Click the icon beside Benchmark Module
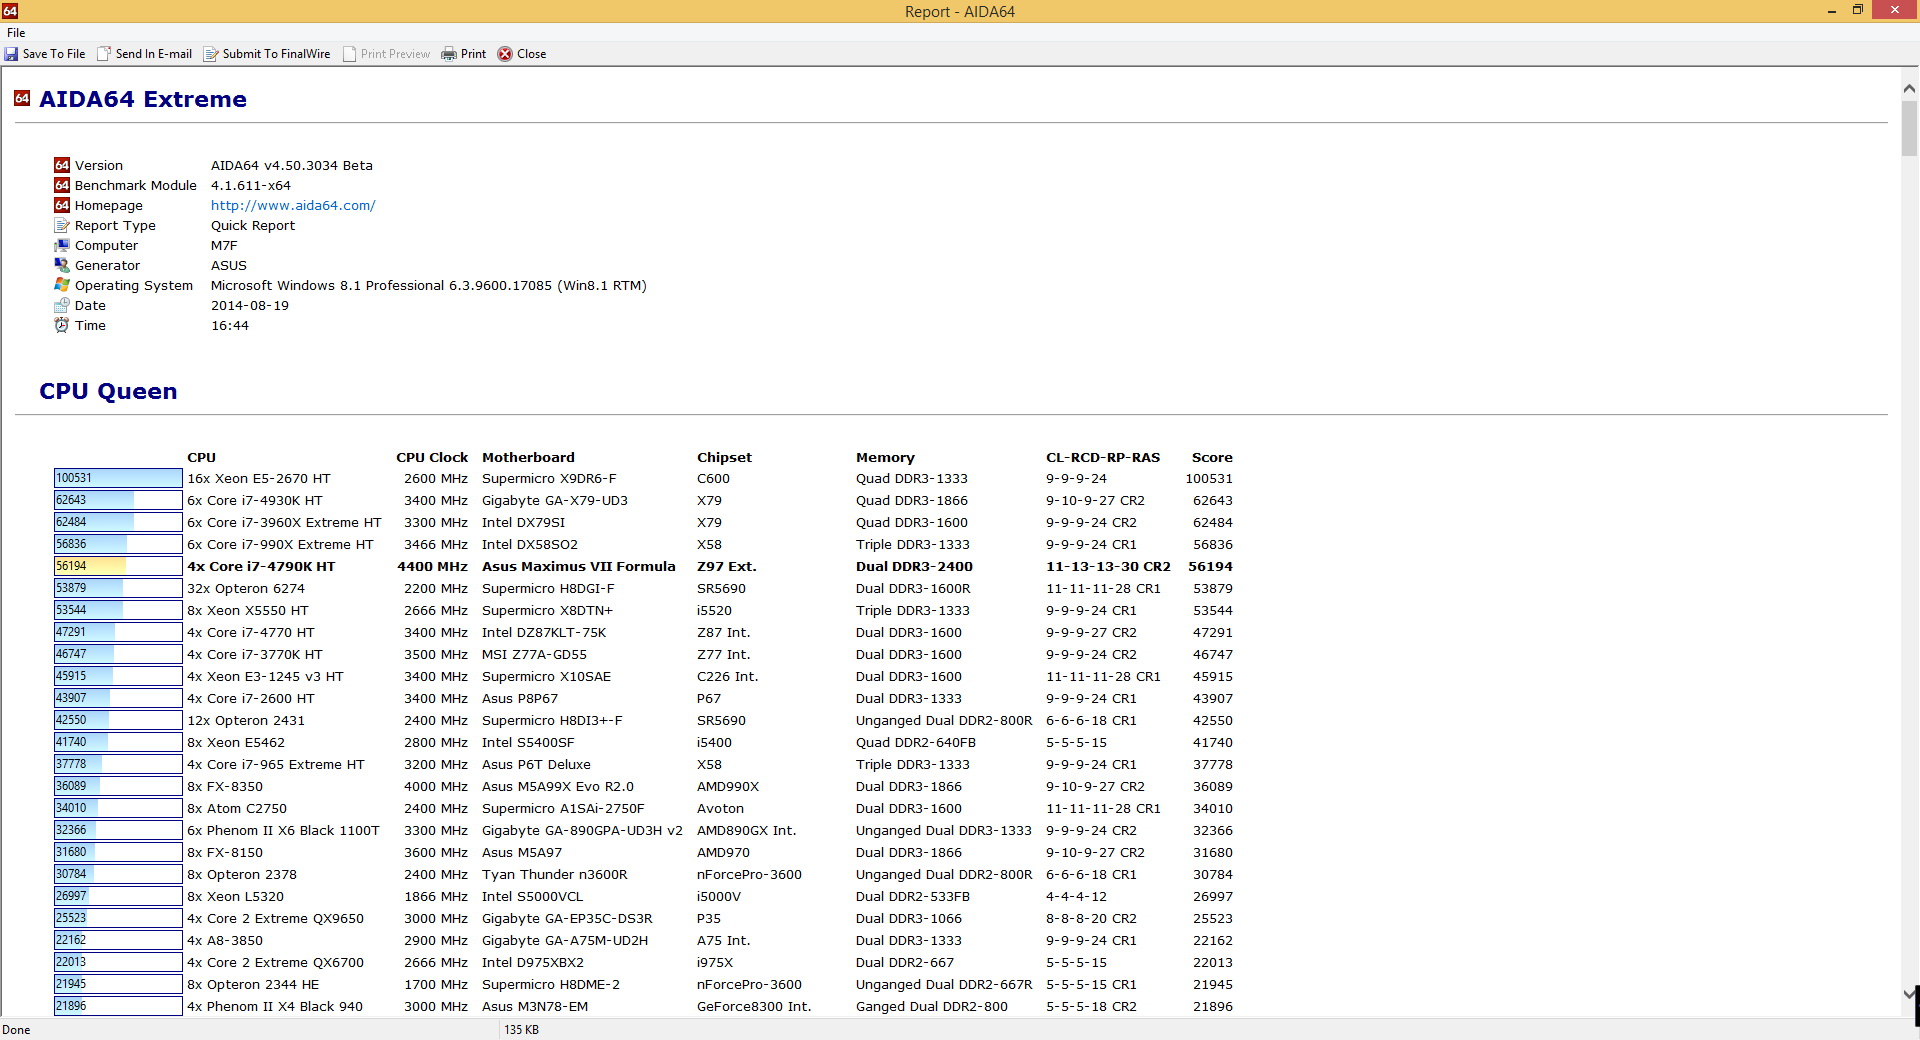The height and width of the screenshot is (1040, 1920). click(x=62, y=185)
